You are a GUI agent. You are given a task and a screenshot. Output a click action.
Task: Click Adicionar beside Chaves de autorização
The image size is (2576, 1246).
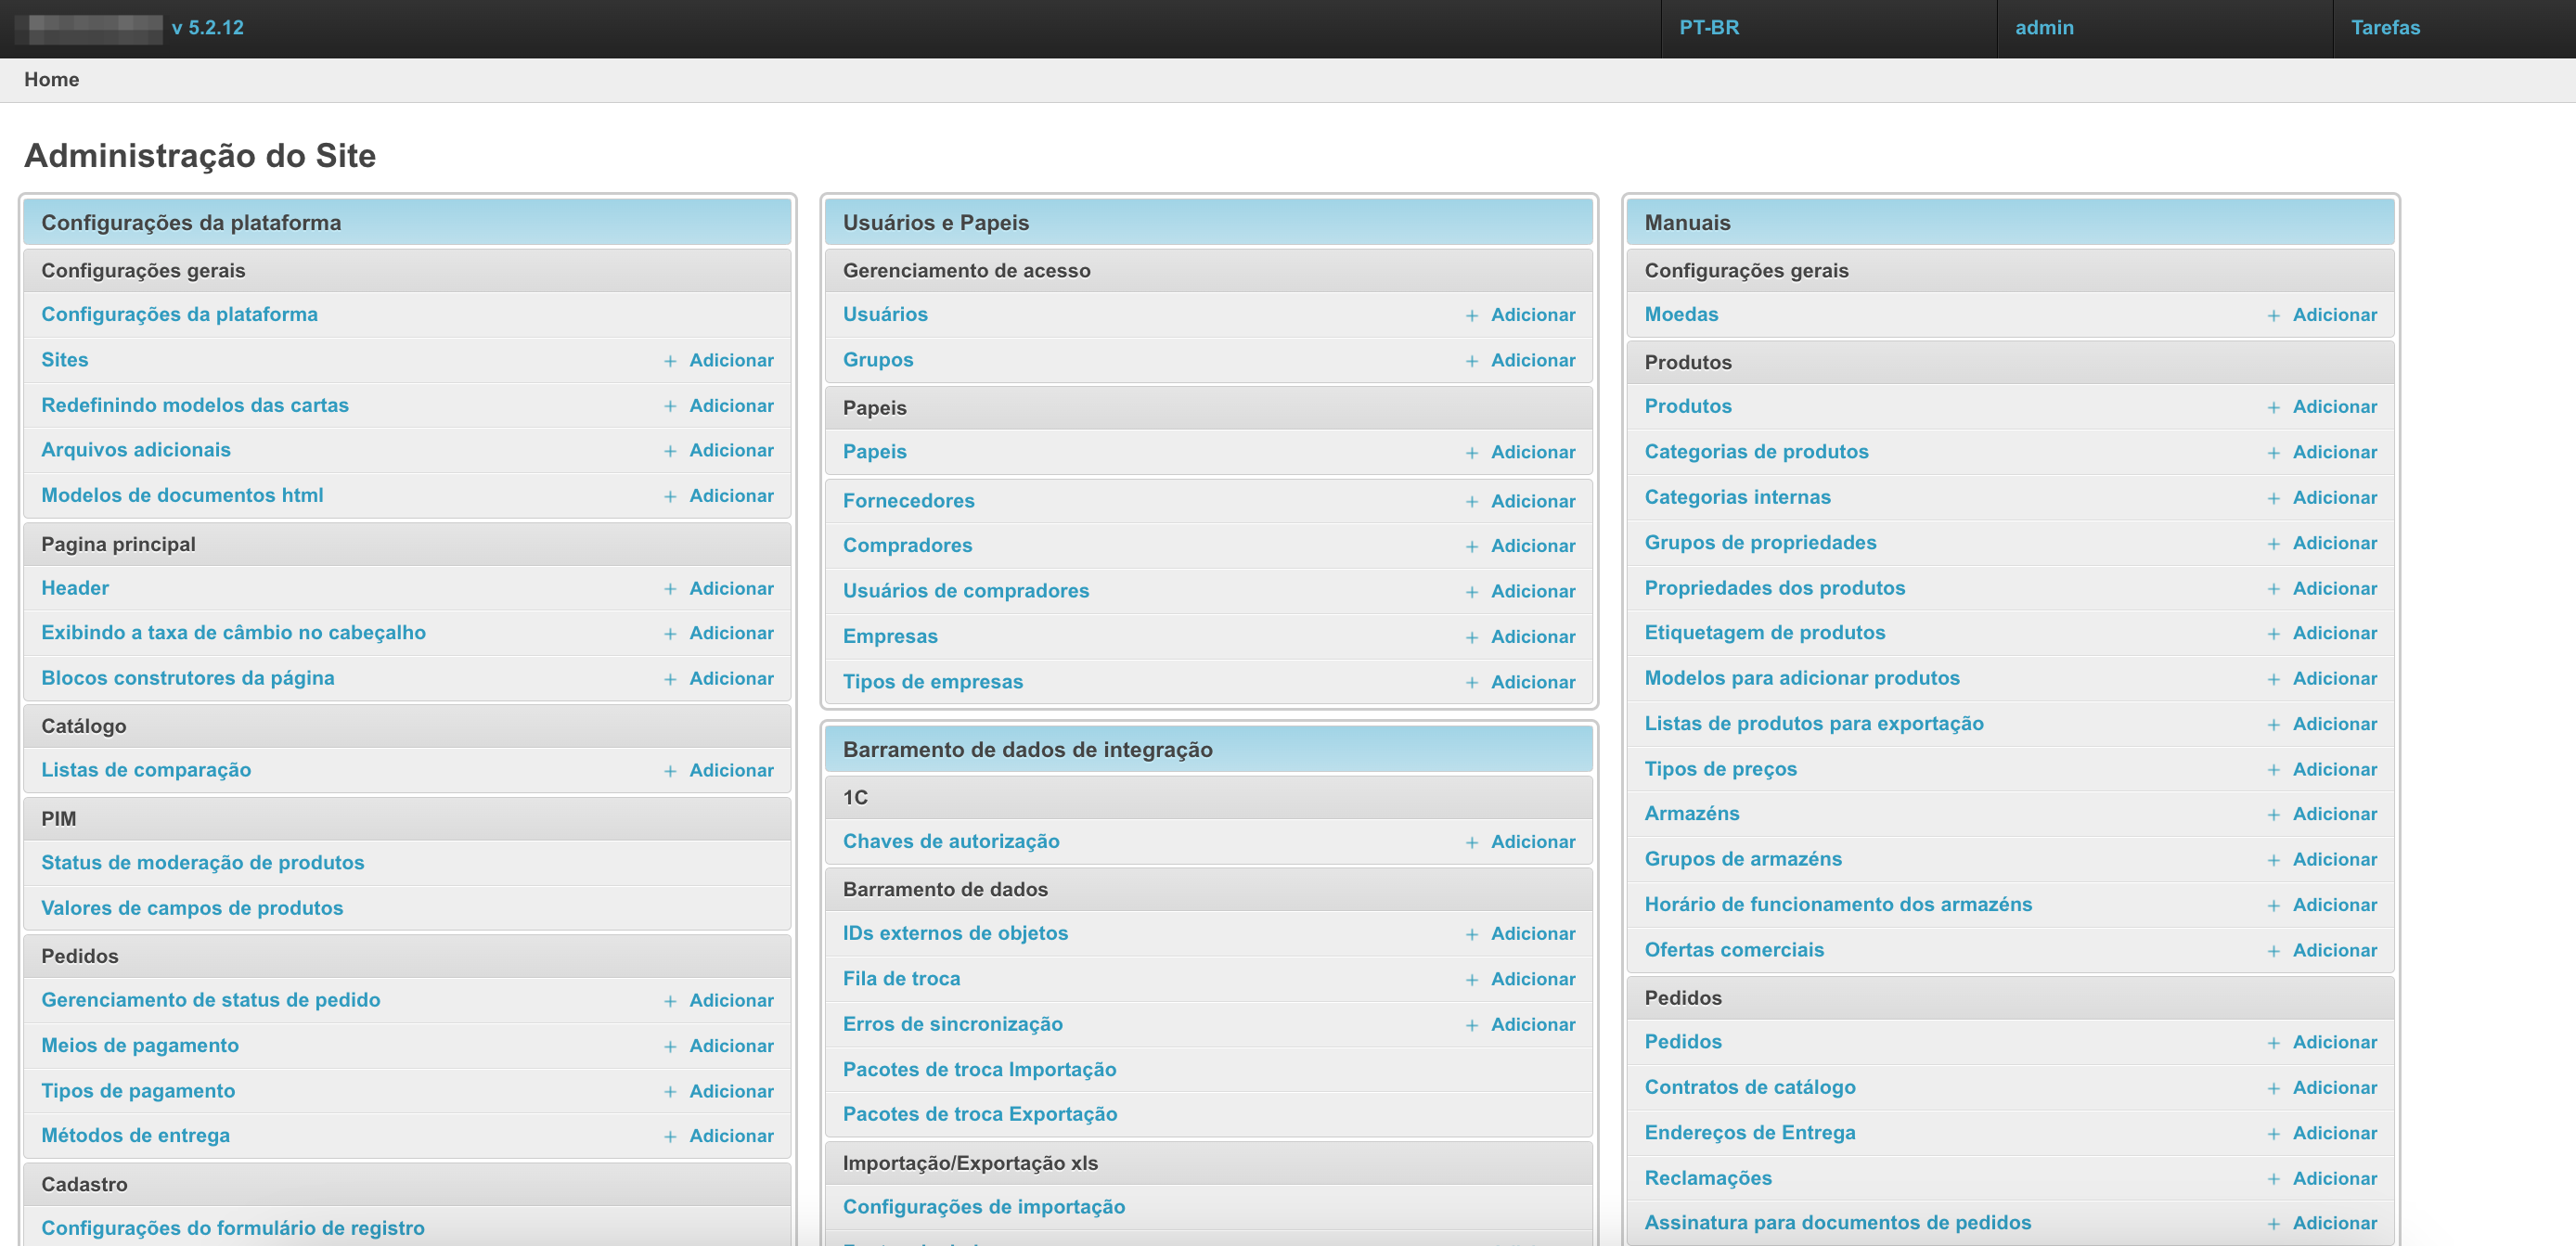(1532, 842)
